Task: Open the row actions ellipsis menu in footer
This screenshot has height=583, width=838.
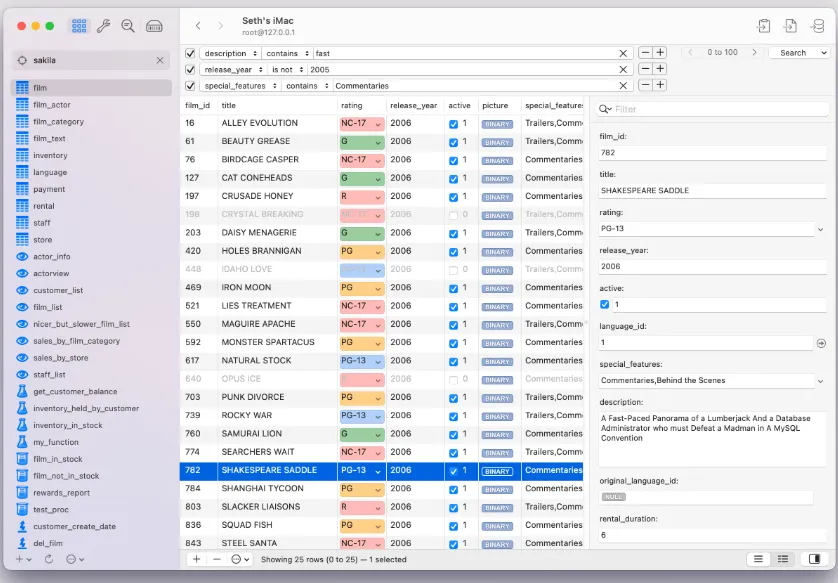Action: (240, 559)
